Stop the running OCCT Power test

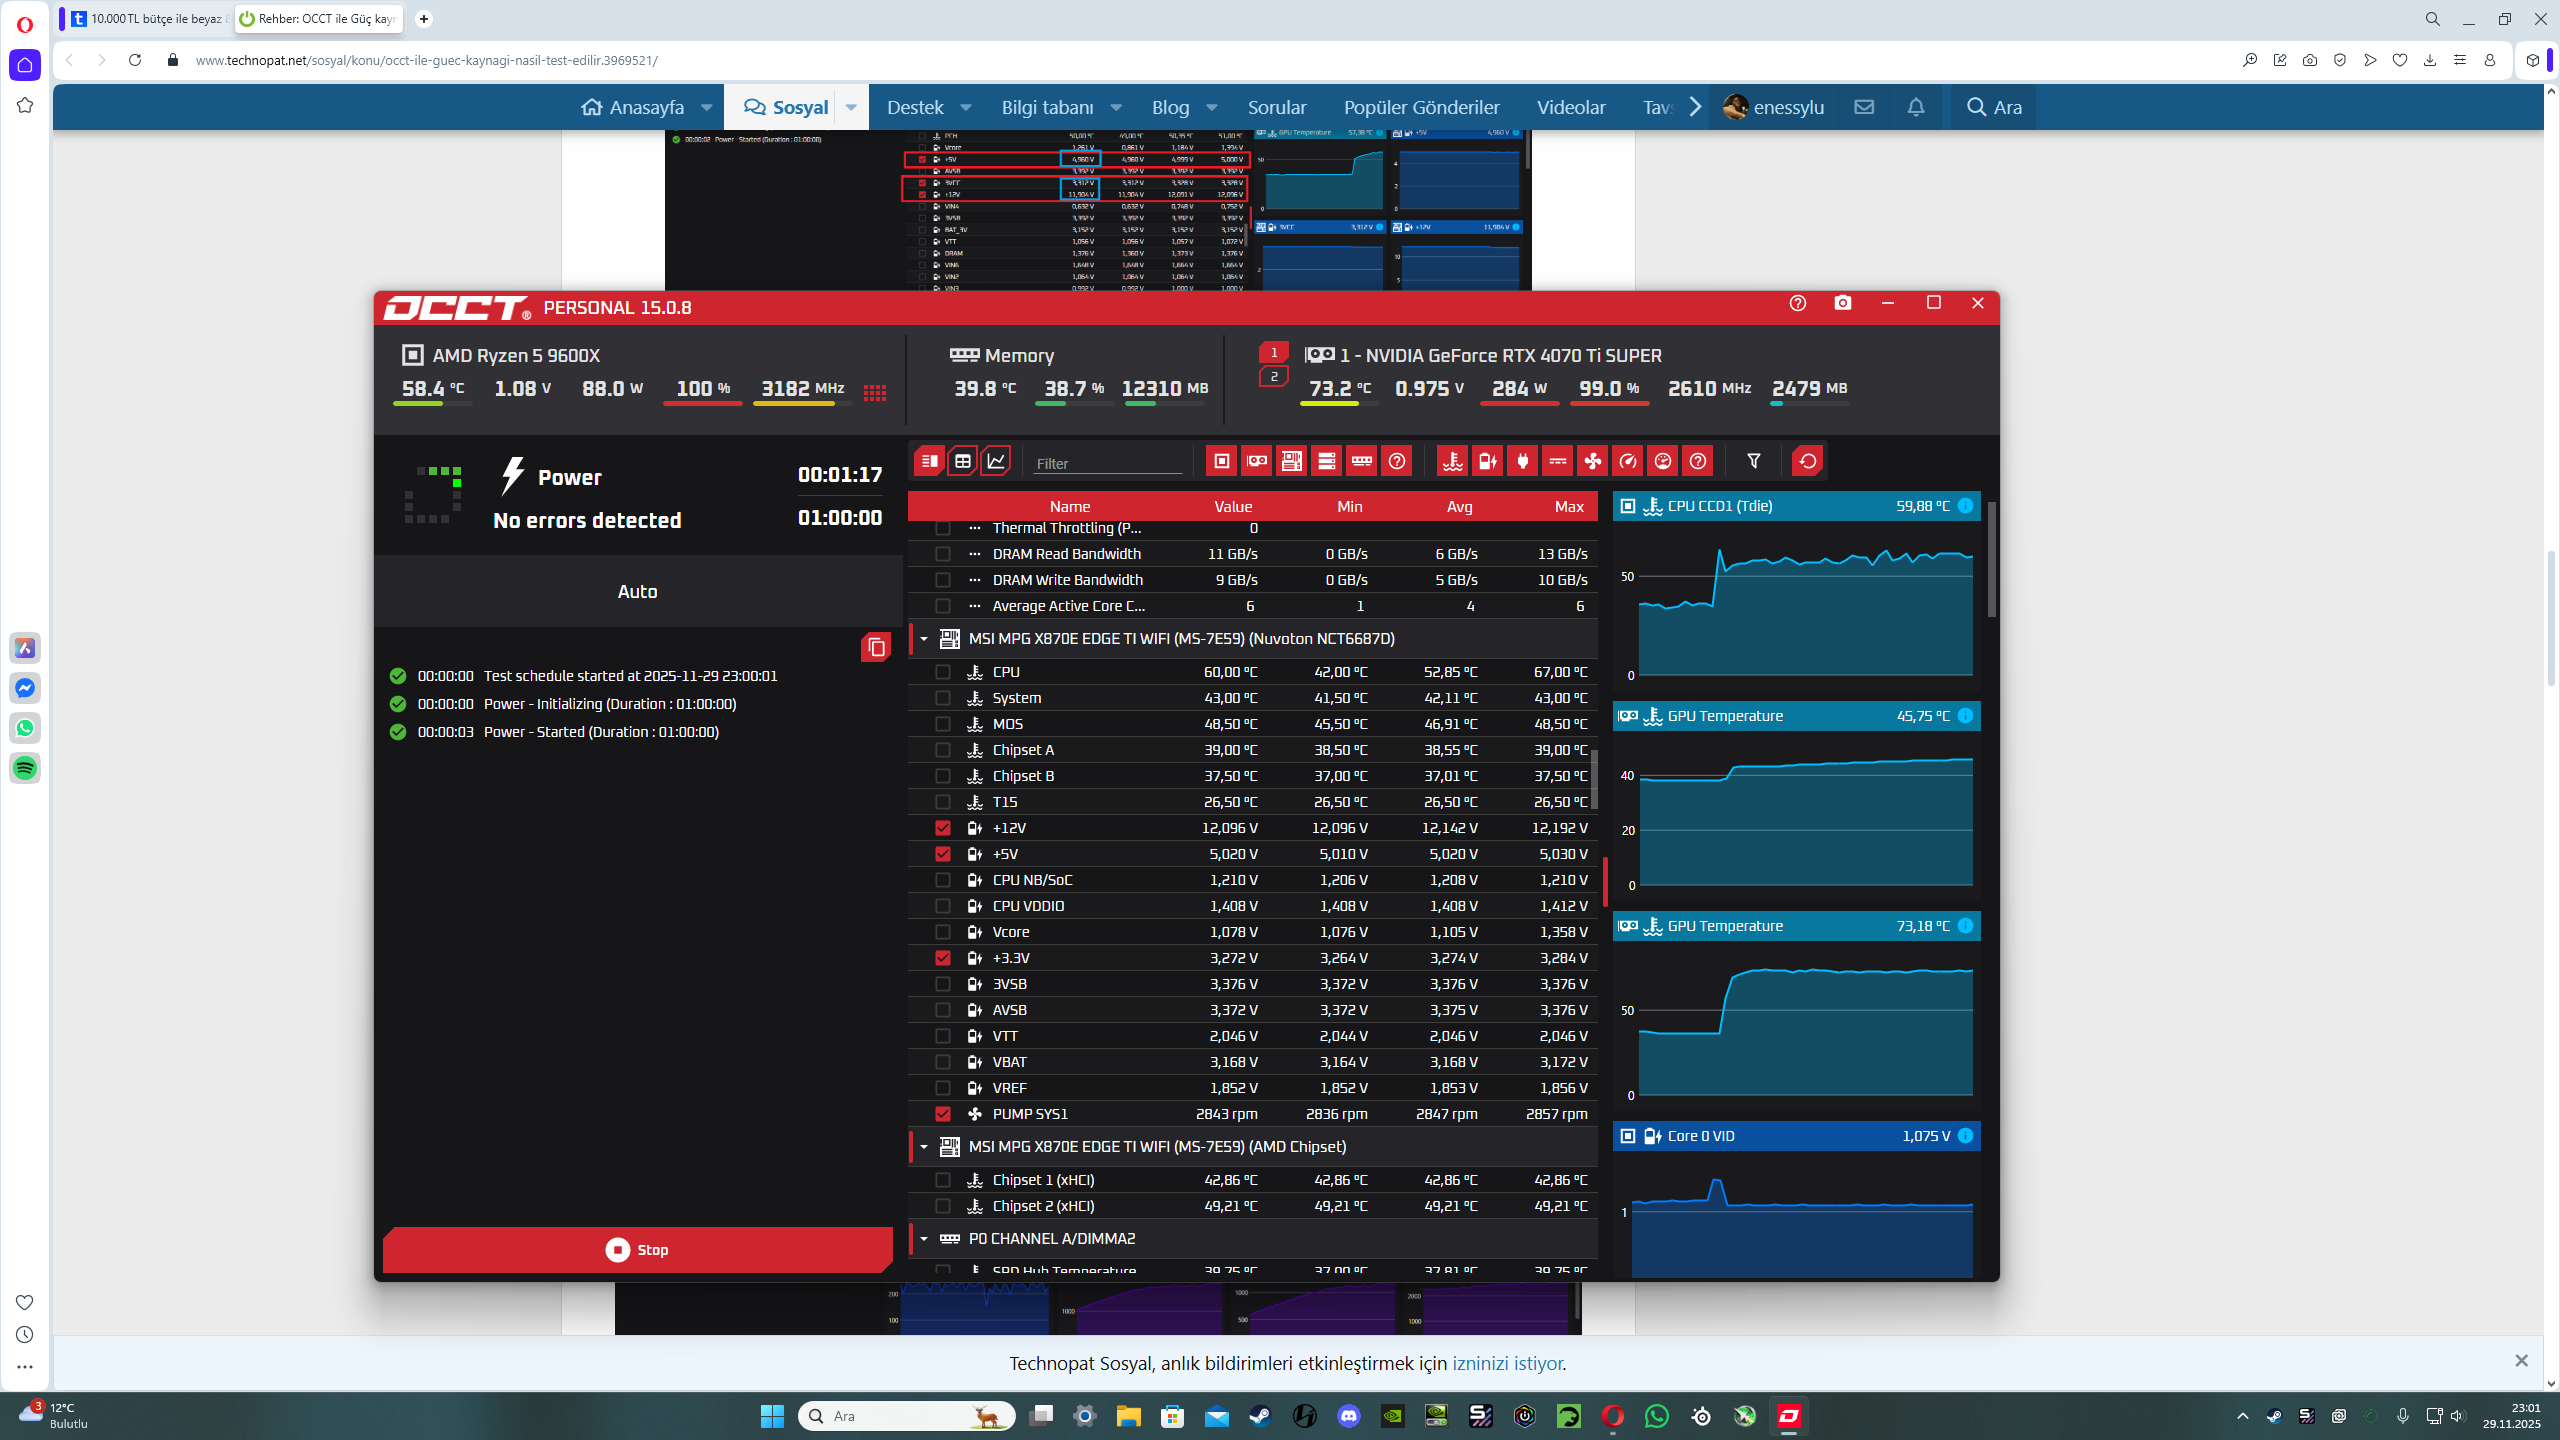(638, 1250)
